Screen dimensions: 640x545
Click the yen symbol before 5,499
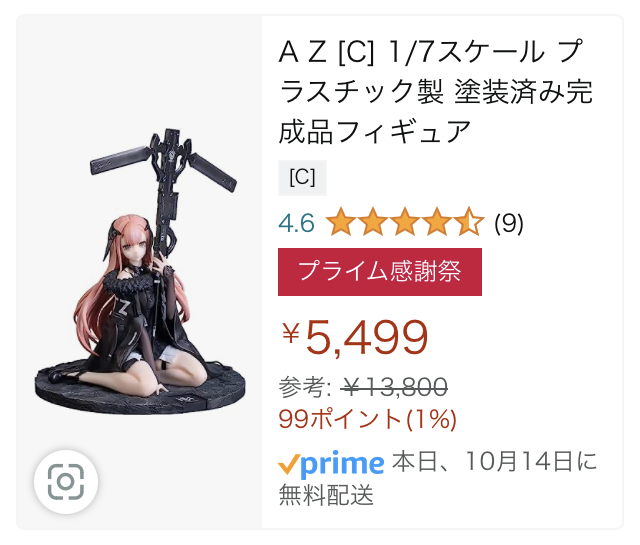pyautogui.click(x=291, y=332)
